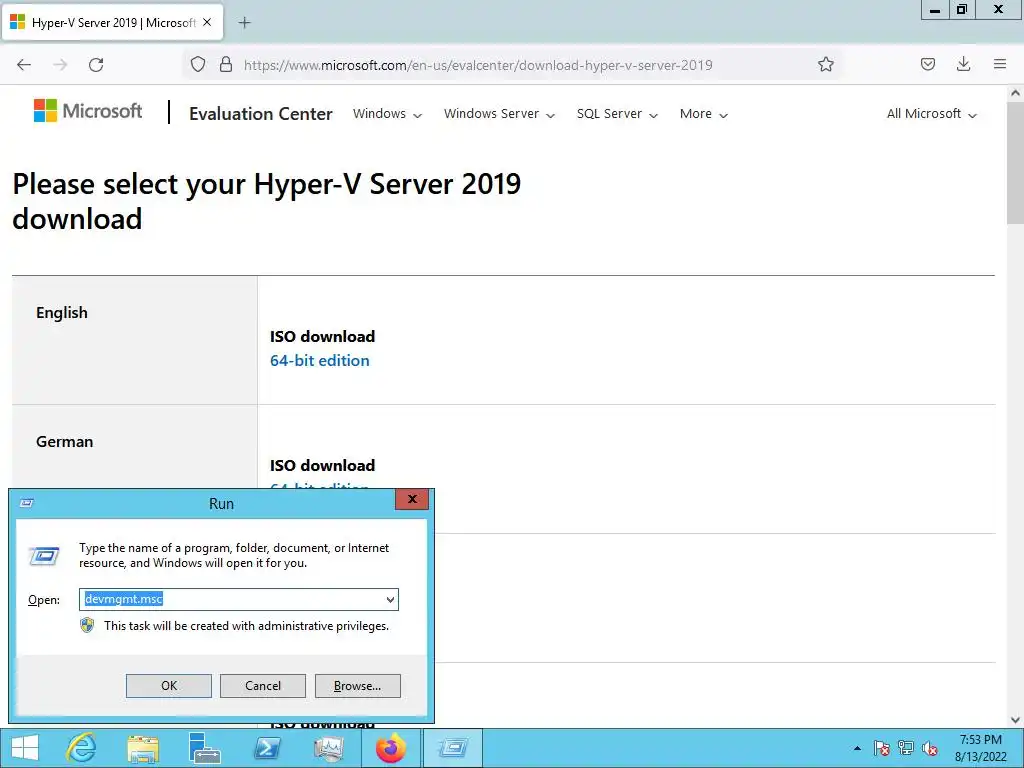Expand the More navigation menu
Image resolution: width=1024 pixels, height=768 pixels.
703,114
